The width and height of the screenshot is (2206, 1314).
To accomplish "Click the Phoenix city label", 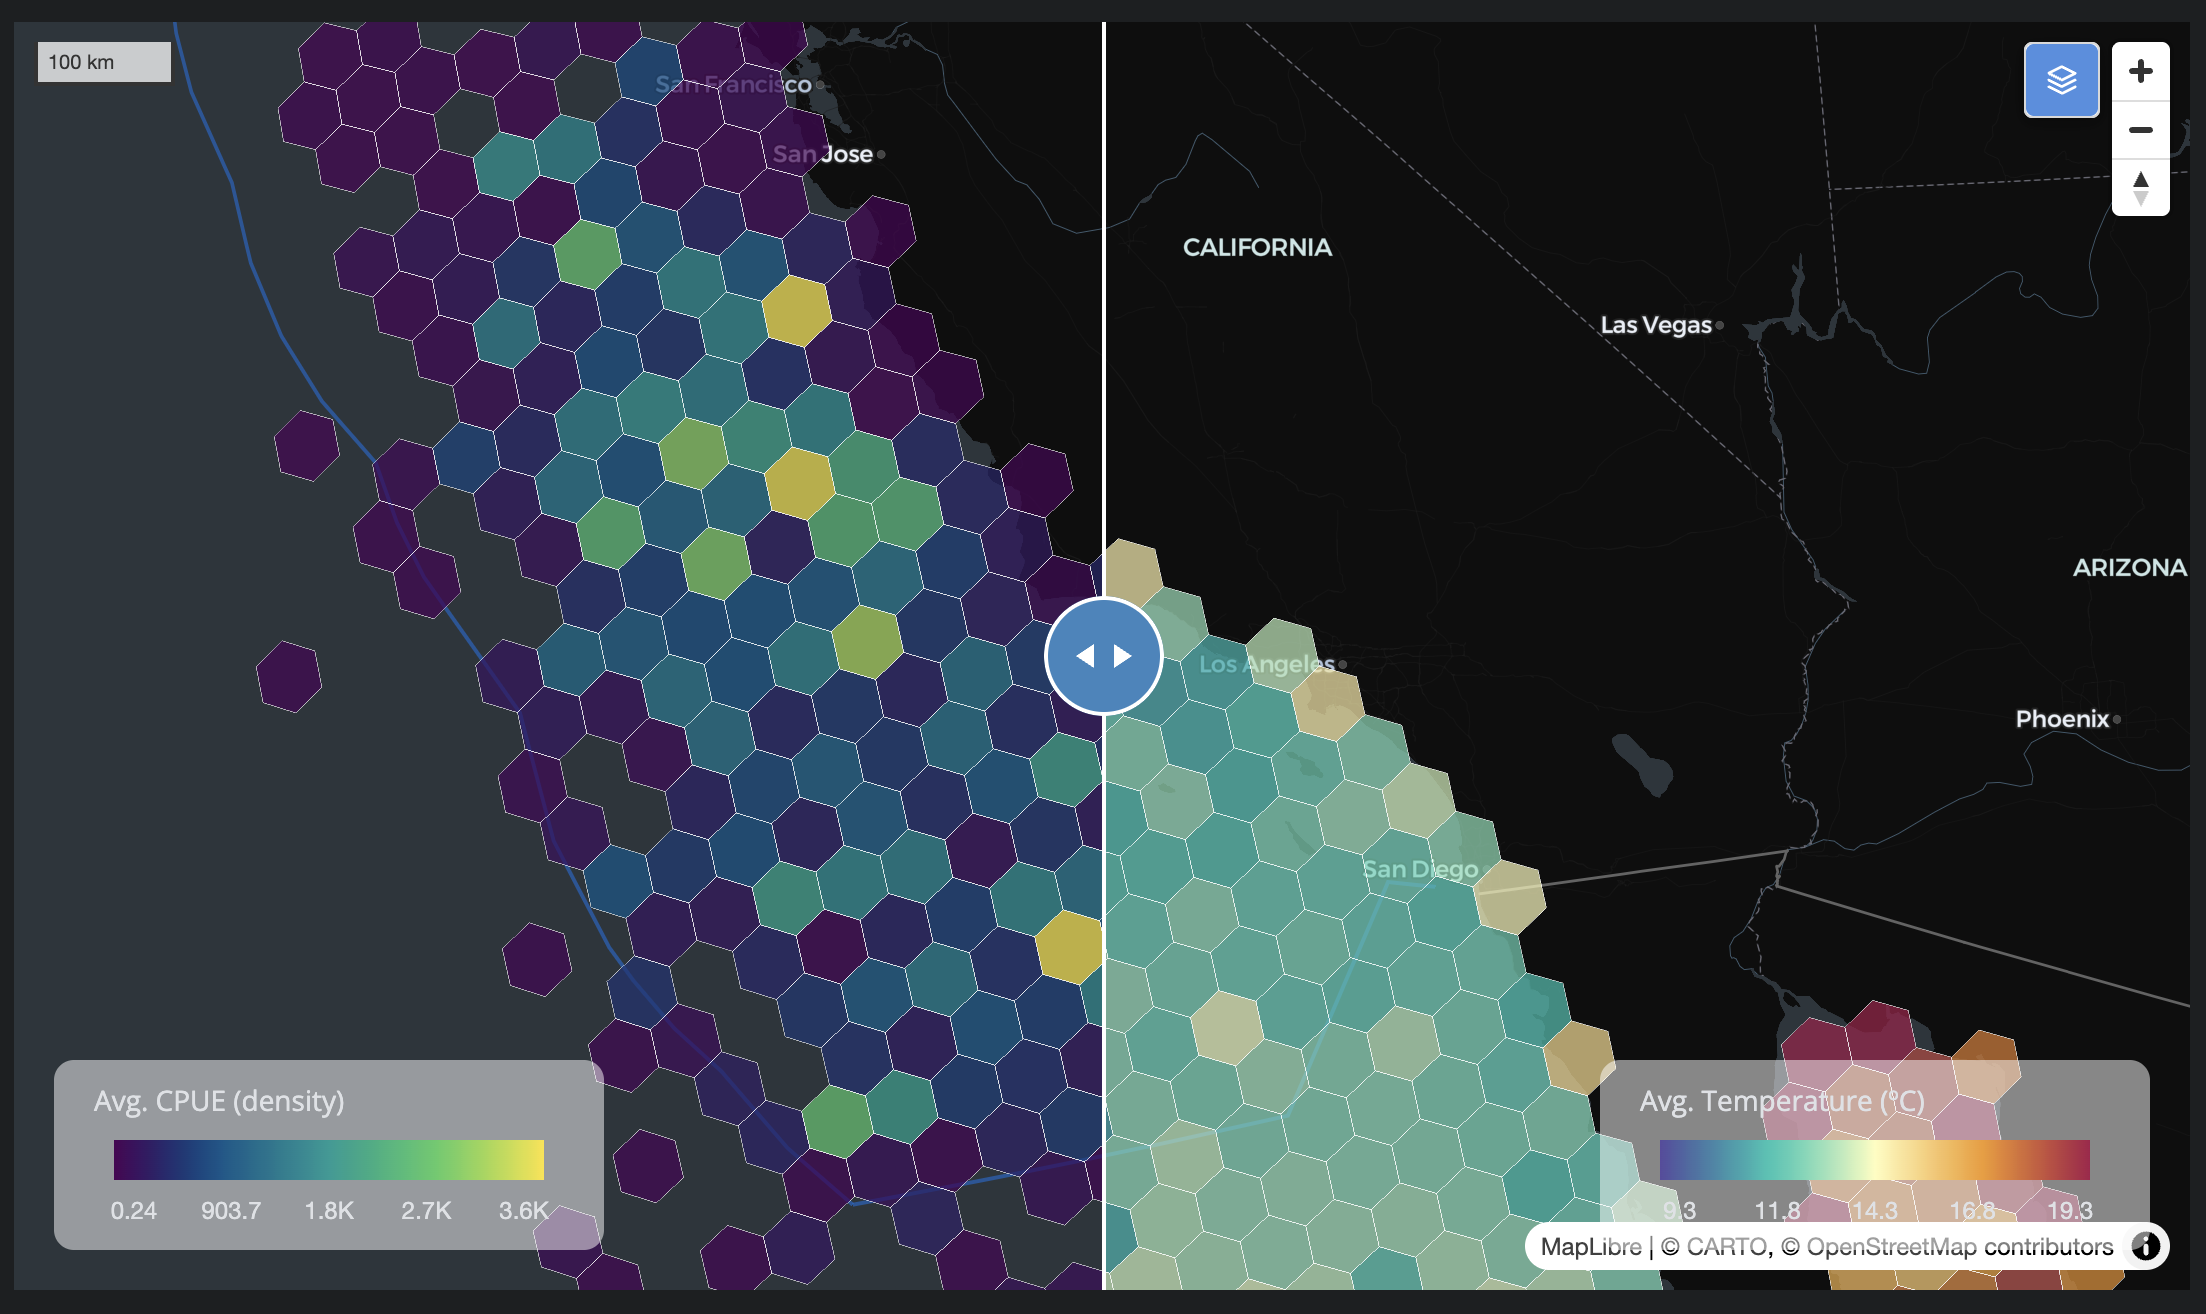I will pyautogui.click(x=2062, y=719).
